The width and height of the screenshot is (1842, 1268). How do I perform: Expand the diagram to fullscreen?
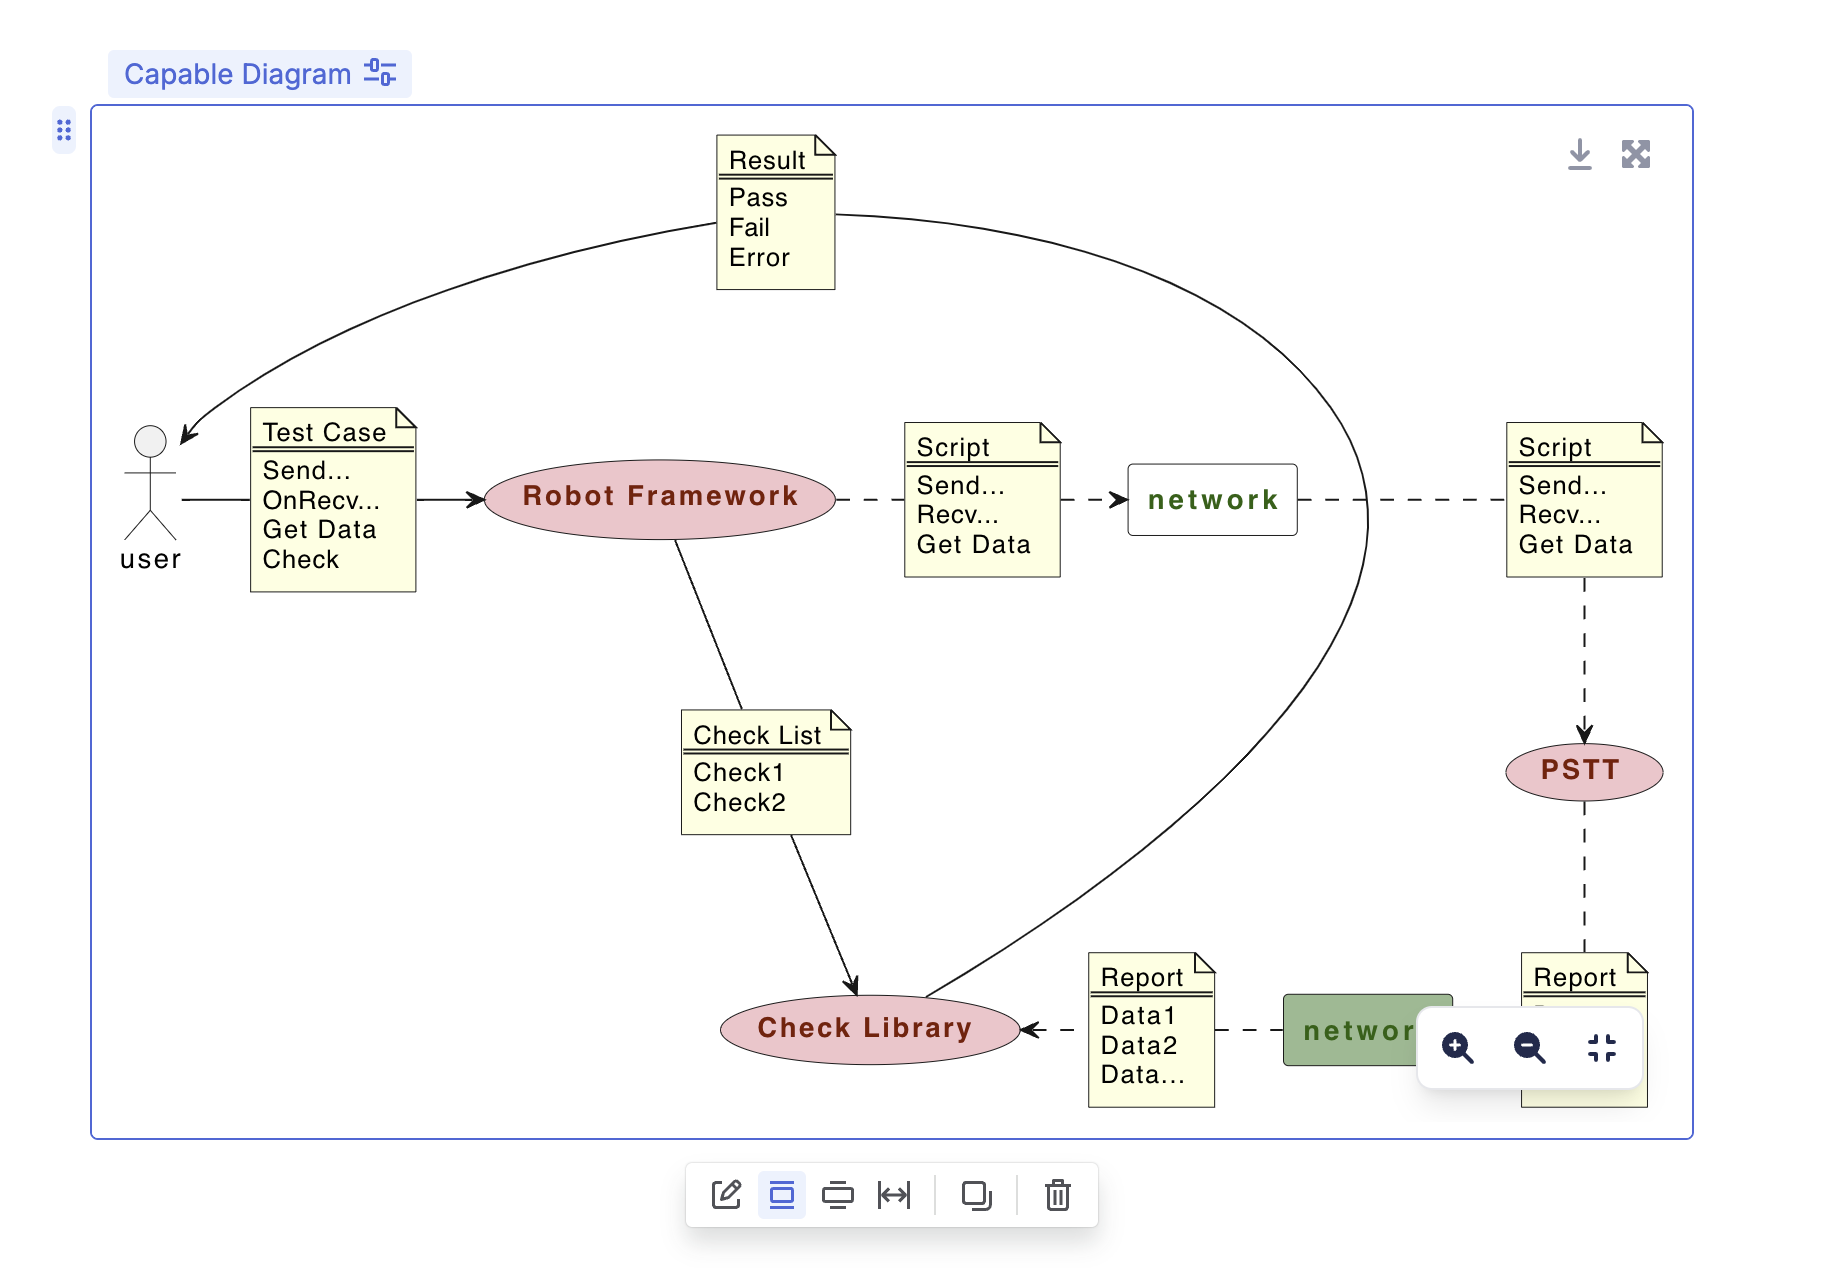(1636, 153)
